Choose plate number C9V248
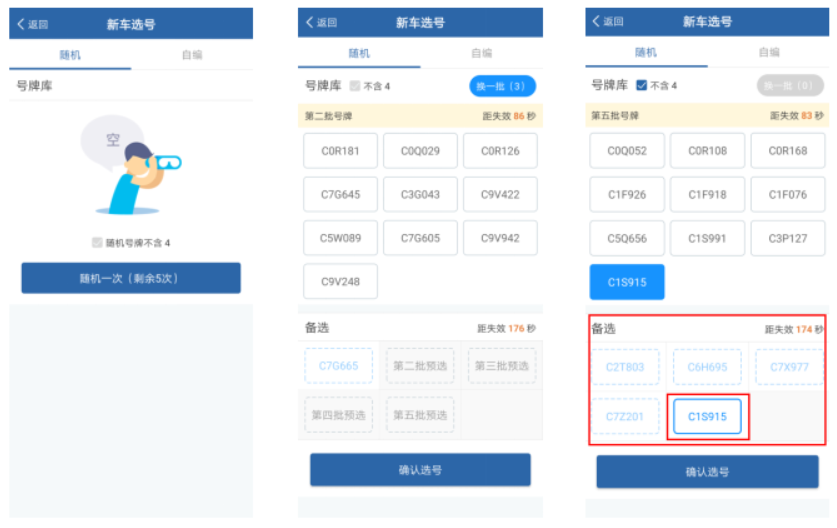The width and height of the screenshot is (837, 528). pyautogui.click(x=340, y=282)
